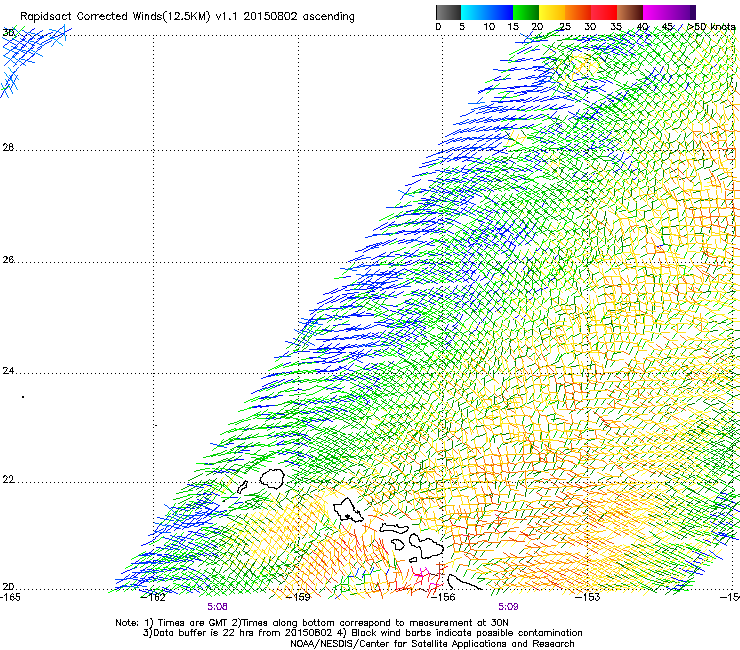Click the '>50 knots' legend label
Image resolution: width=740 pixels, height=650 pixels.
point(712,27)
